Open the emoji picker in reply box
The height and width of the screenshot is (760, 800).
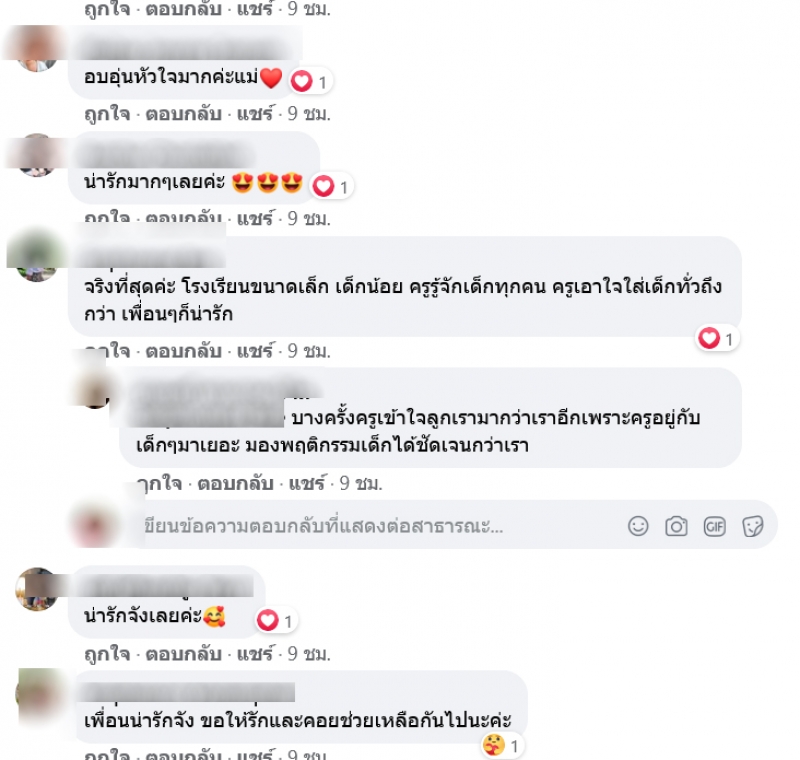pos(638,526)
